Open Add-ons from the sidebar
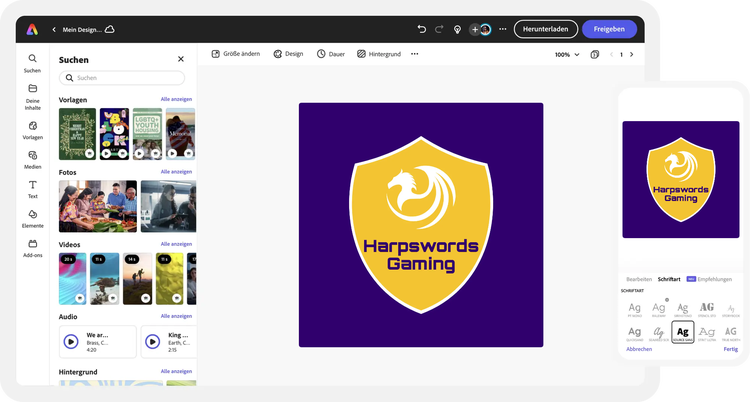 pos(33,244)
